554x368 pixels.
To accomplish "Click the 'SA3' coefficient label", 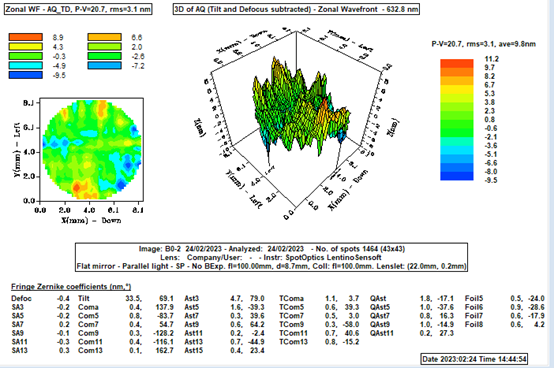I will (17, 307).
